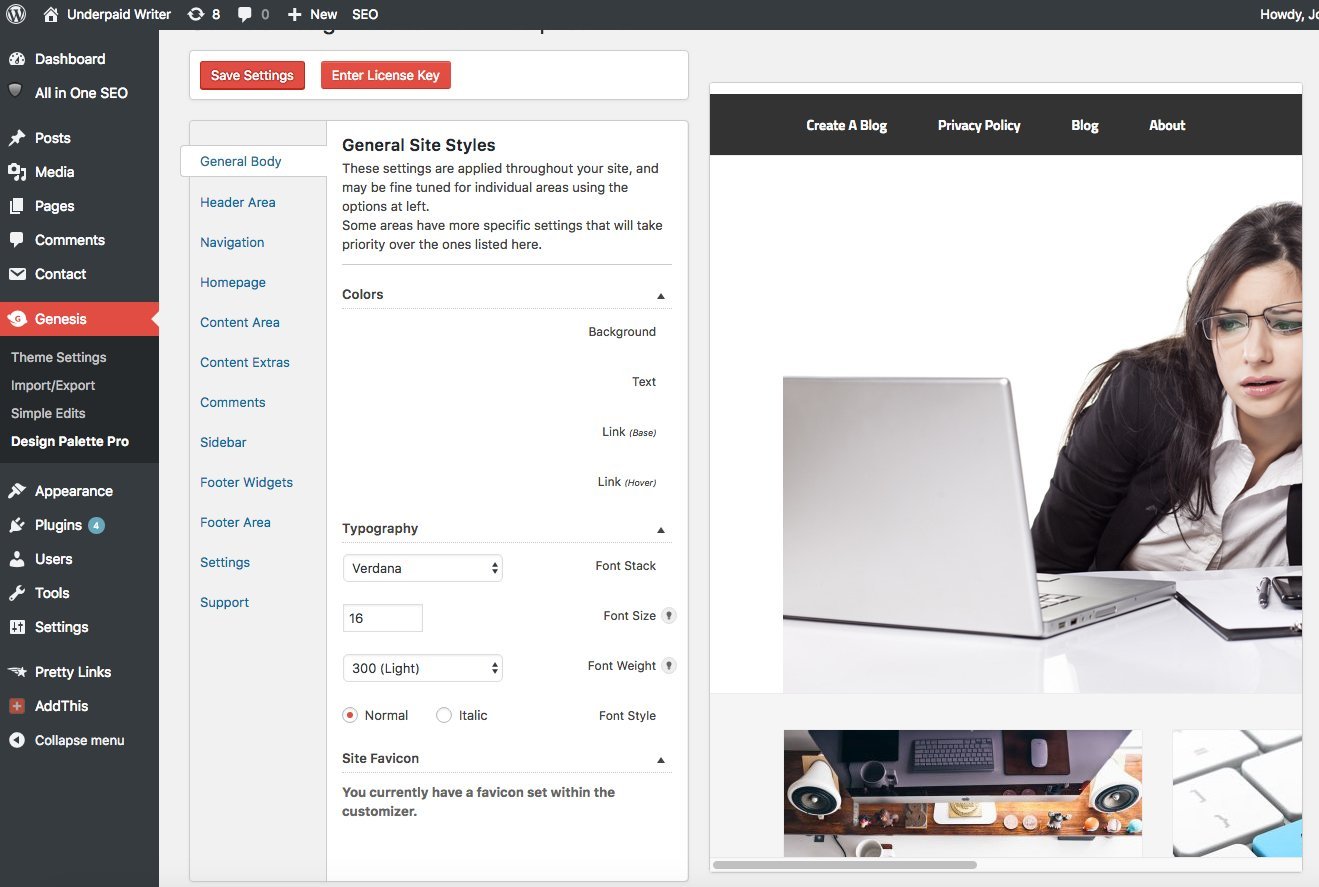1319x887 pixels.
Task: Open the Verdana font stack dropdown
Action: pos(422,568)
